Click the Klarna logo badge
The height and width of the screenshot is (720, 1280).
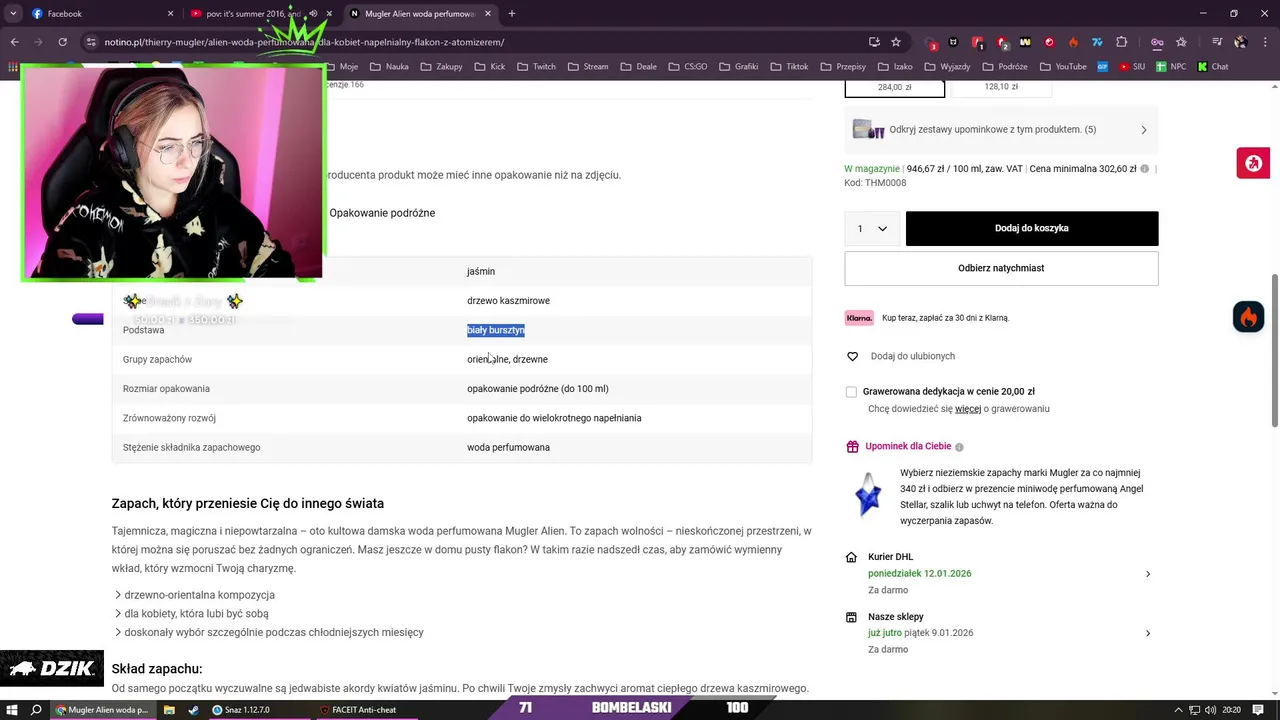click(x=859, y=318)
